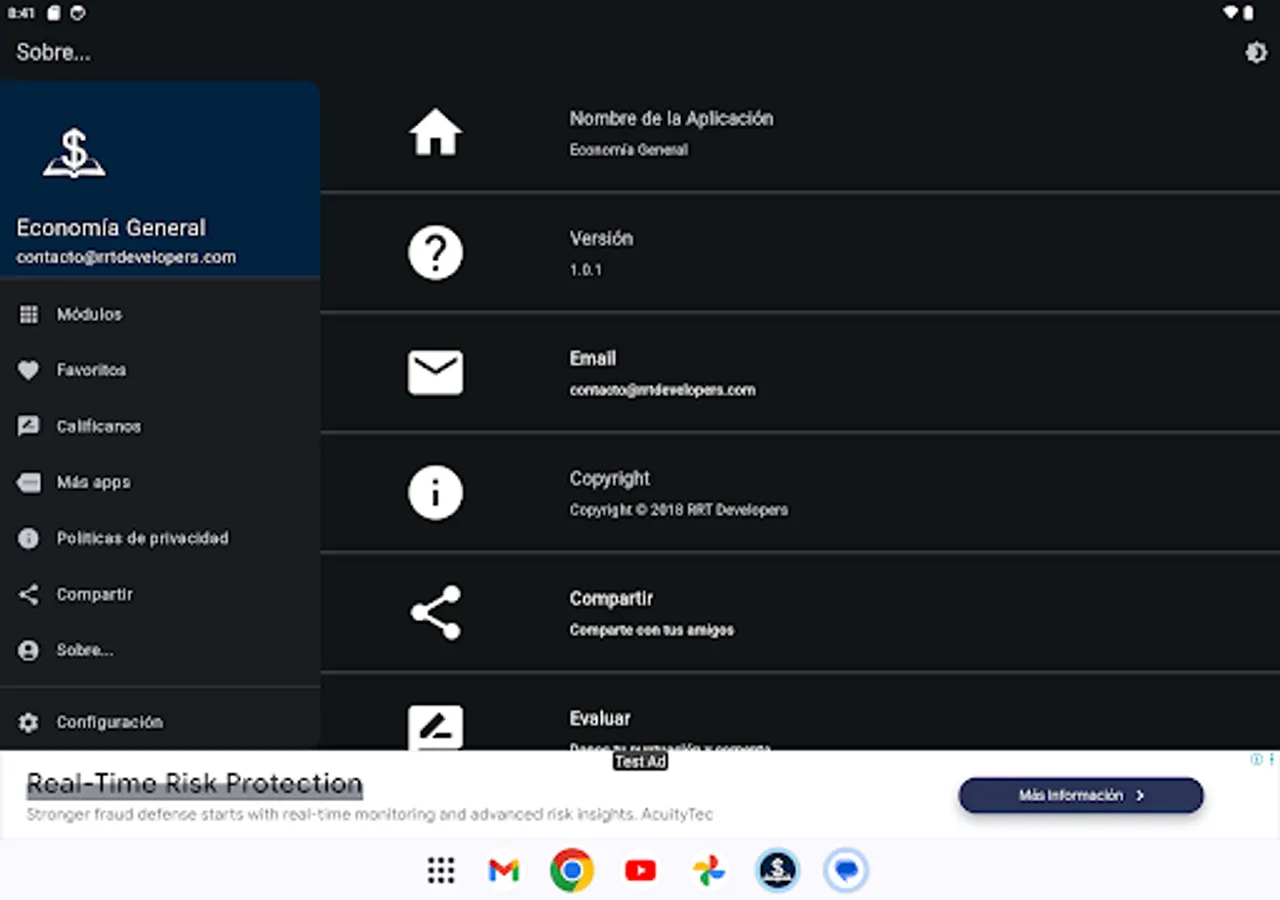This screenshot has height=900, width=1280.
Task: Select the Módulos grid icon in sidebar
Action: pos(29,314)
